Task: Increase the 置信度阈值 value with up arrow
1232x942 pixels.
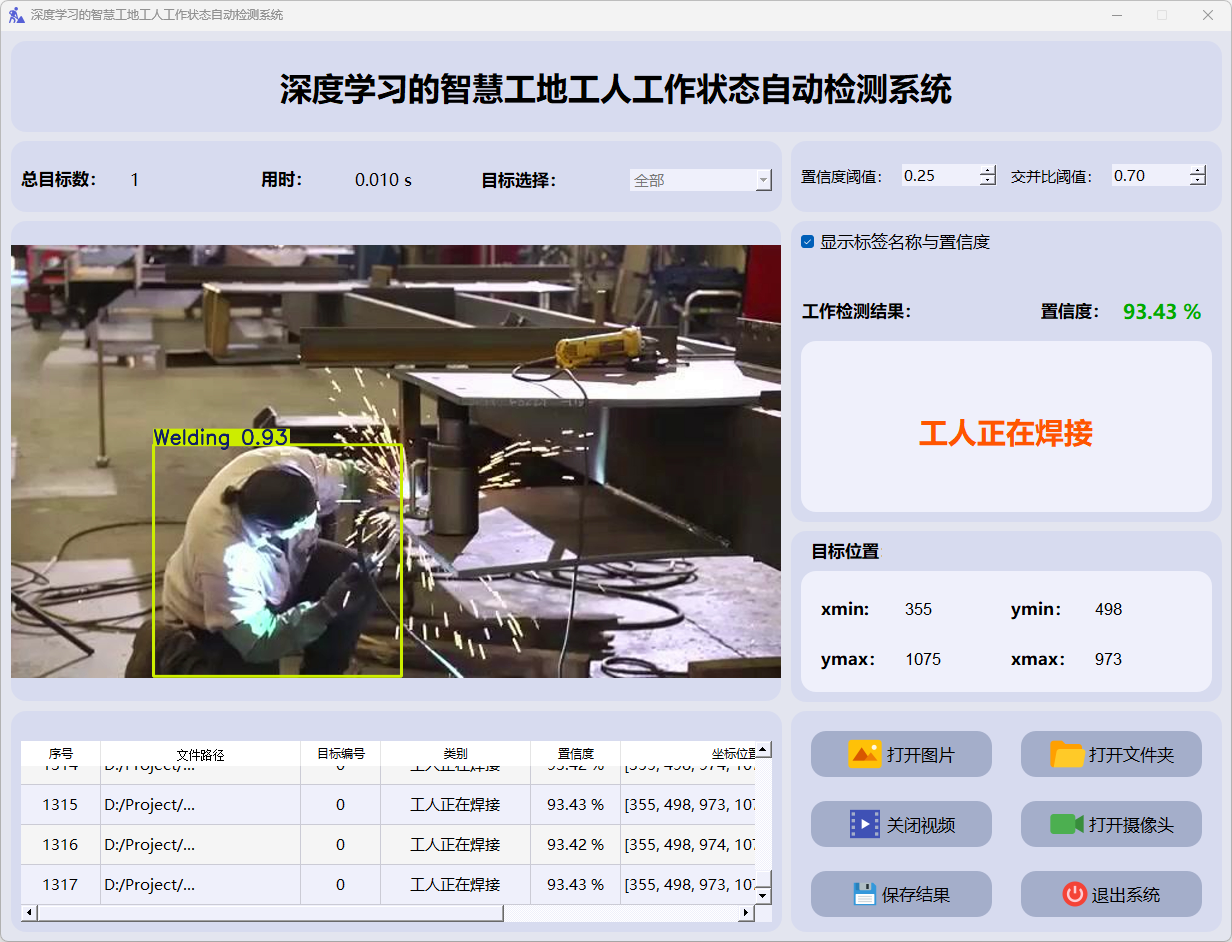Action: click(988, 170)
